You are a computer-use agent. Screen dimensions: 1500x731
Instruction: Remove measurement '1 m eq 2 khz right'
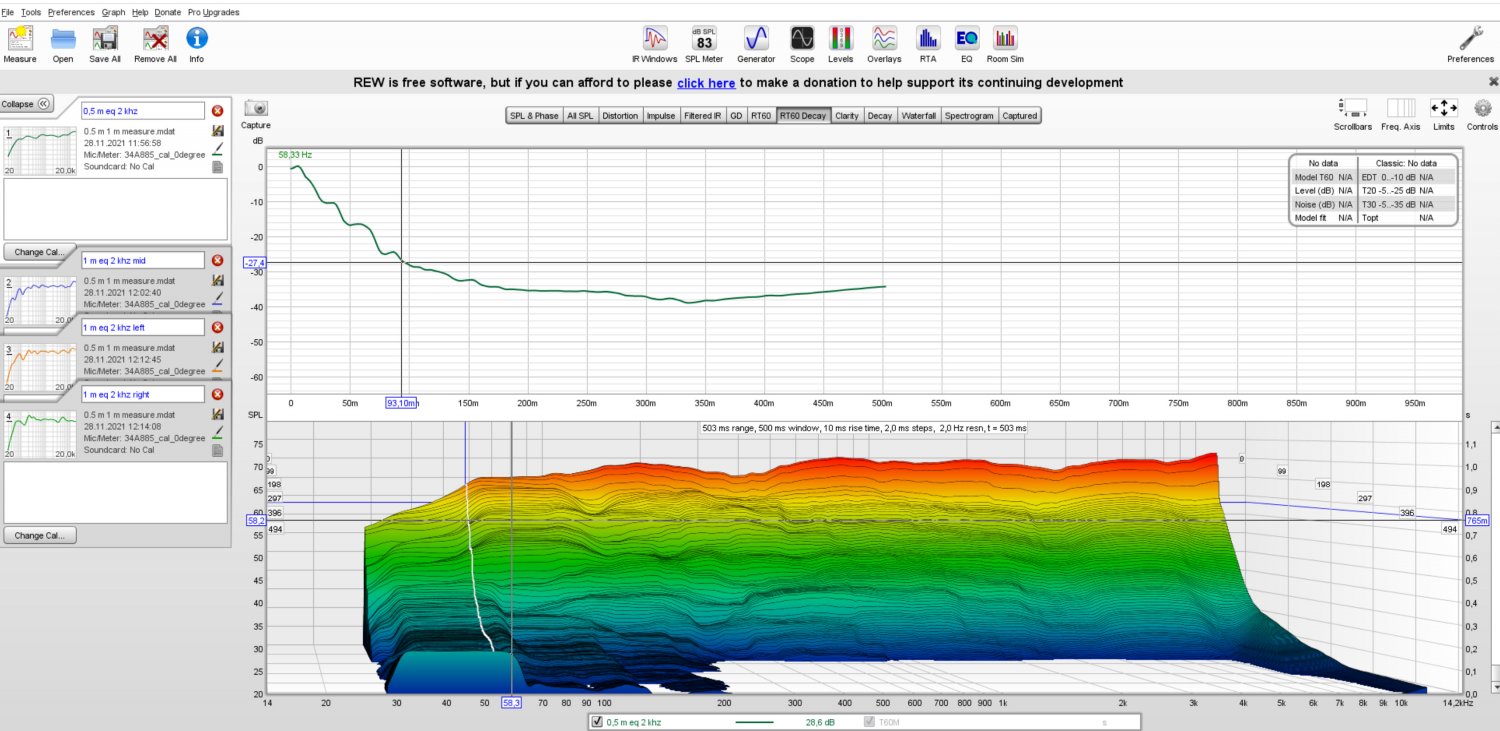[x=217, y=394]
